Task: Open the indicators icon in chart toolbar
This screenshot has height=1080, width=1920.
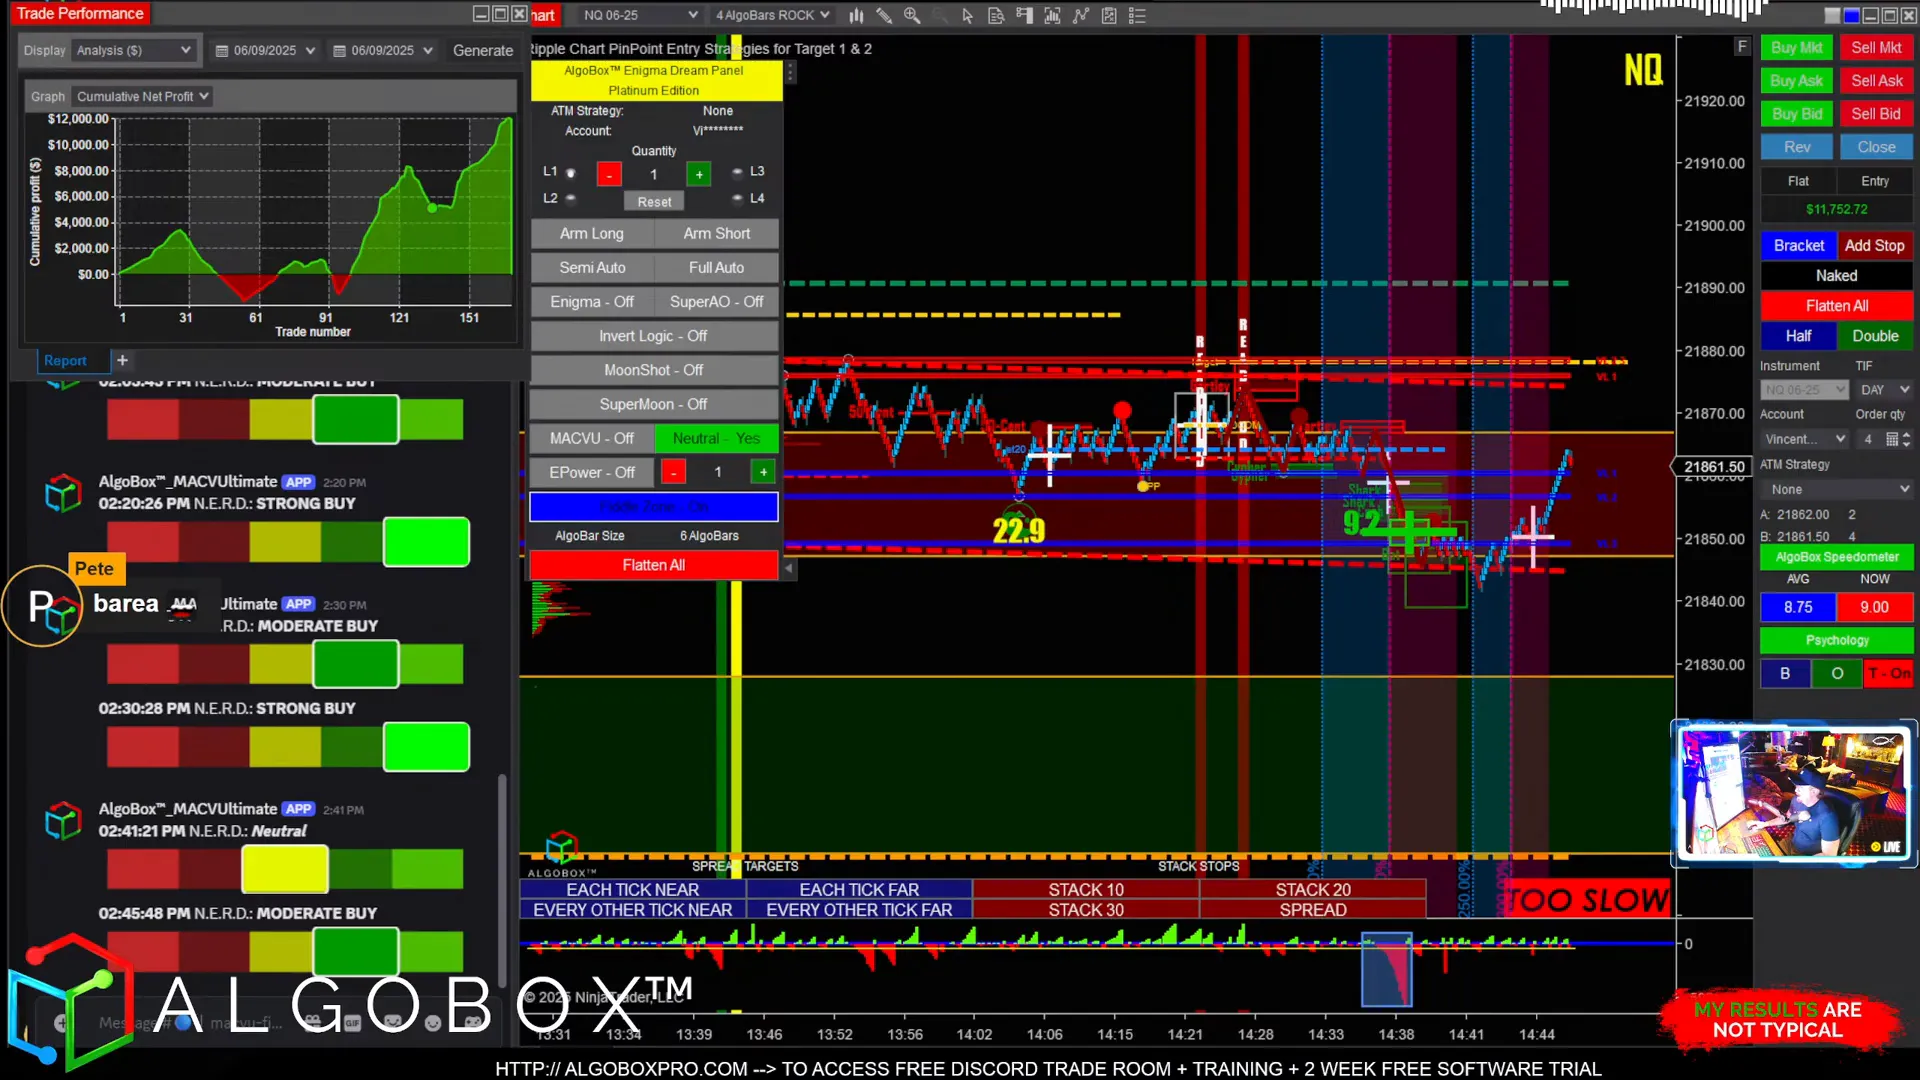Action: point(1081,15)
